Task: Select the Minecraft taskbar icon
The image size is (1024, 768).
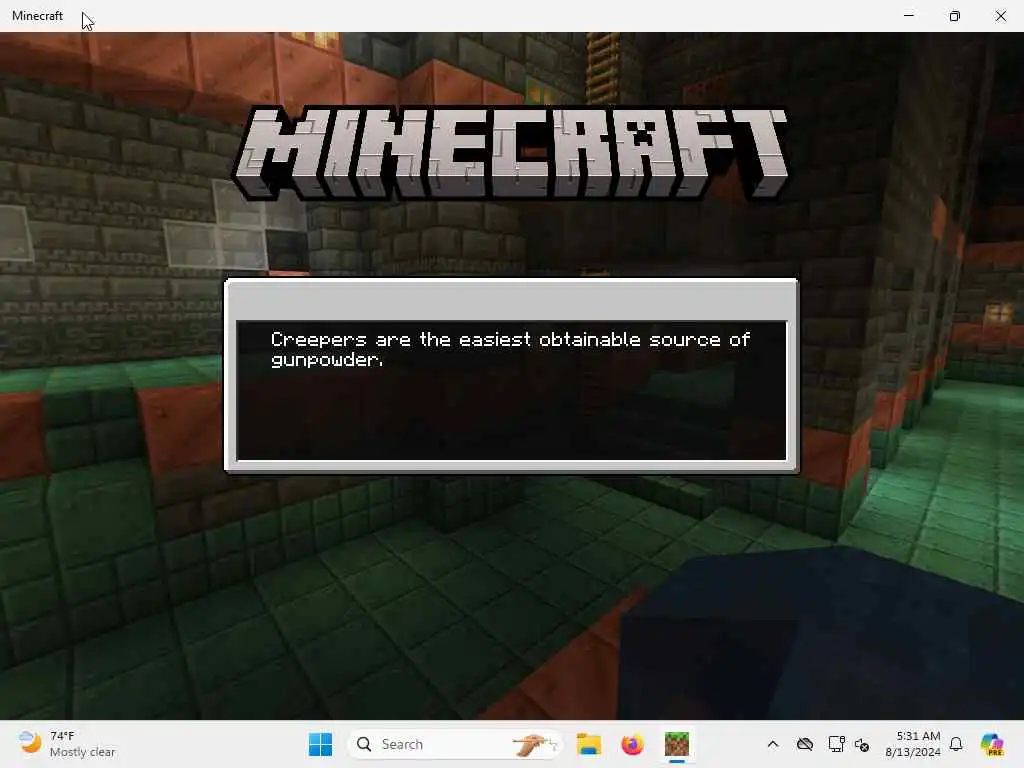Action: (677, 744)
